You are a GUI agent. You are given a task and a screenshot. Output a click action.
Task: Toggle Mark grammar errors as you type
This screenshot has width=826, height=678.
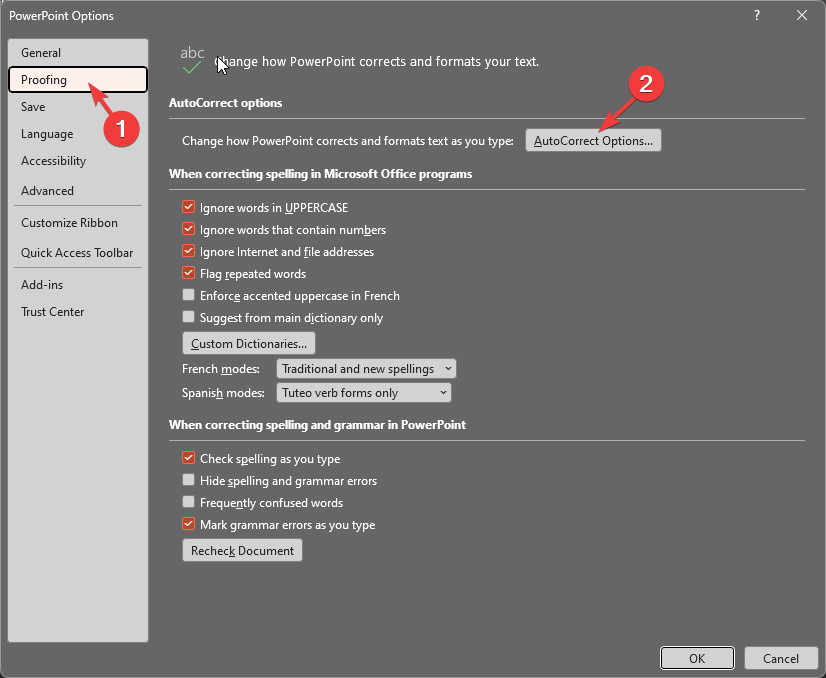188,524
